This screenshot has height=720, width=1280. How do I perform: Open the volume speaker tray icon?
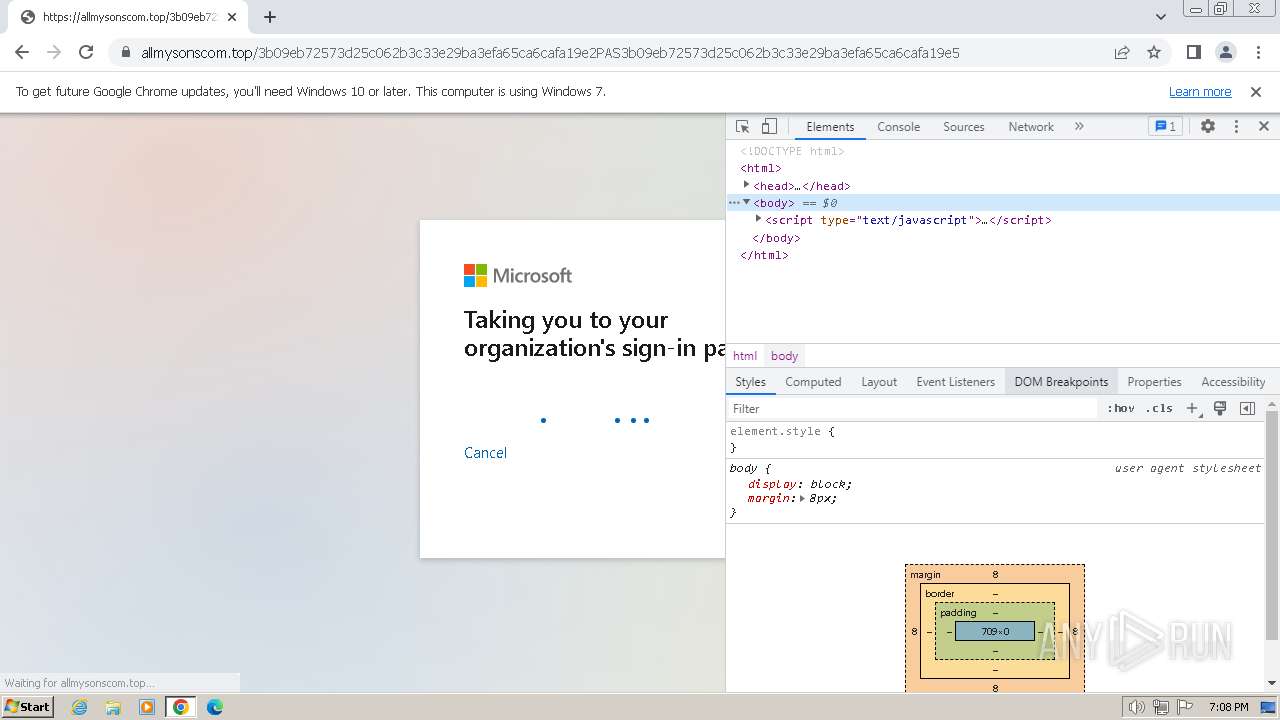1137,707
